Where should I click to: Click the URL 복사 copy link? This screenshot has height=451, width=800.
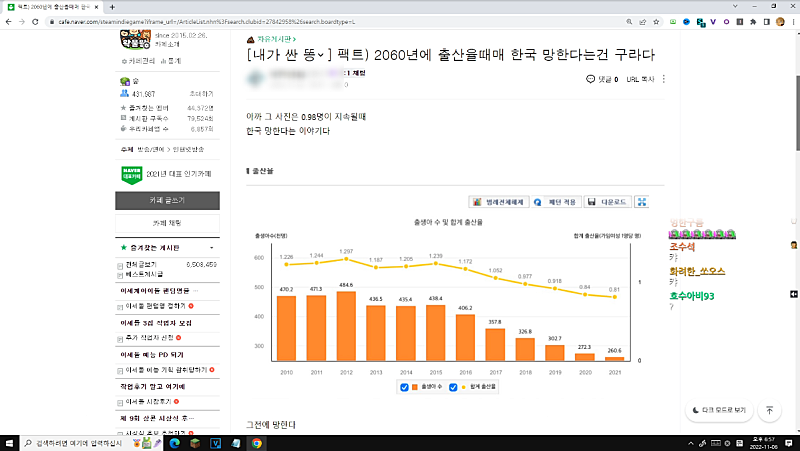640,79
